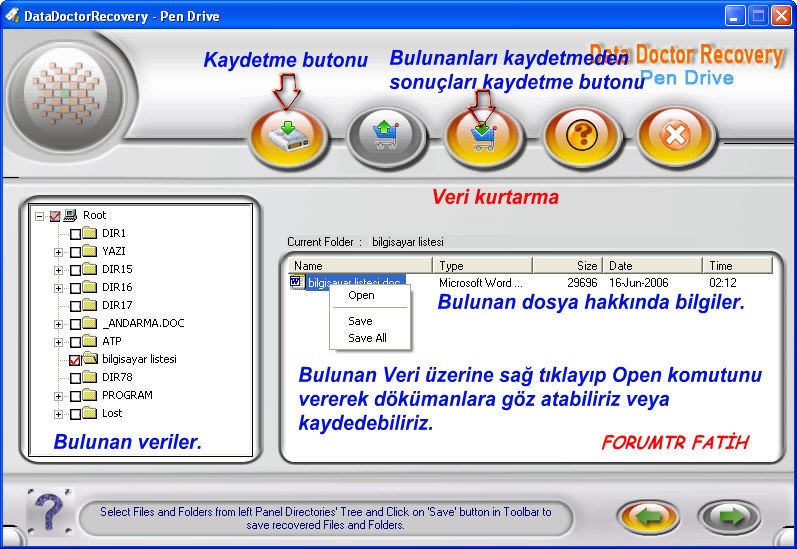The image size is (797, 549).
Task: Expand the ATP folder node
Action: pos(58,342)
